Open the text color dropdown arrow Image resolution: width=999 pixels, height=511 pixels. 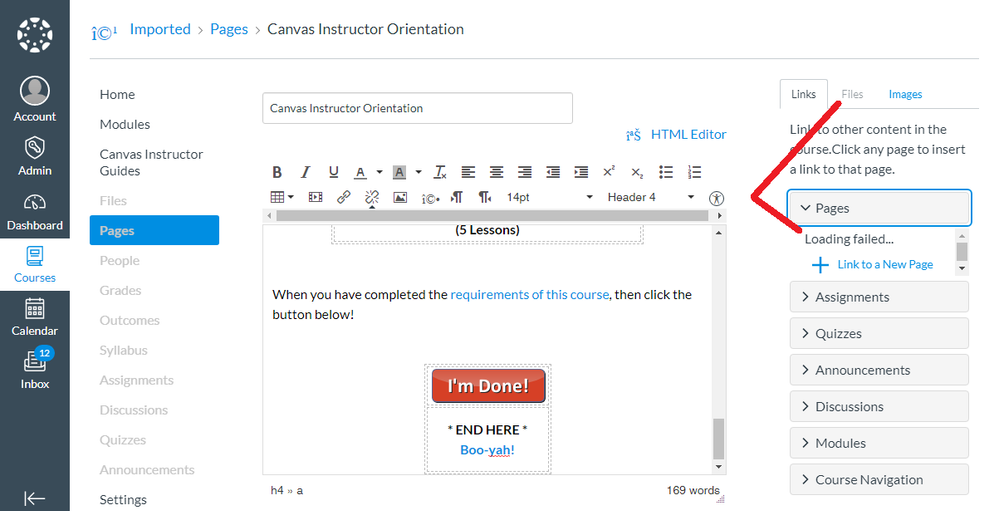point(379,172)
